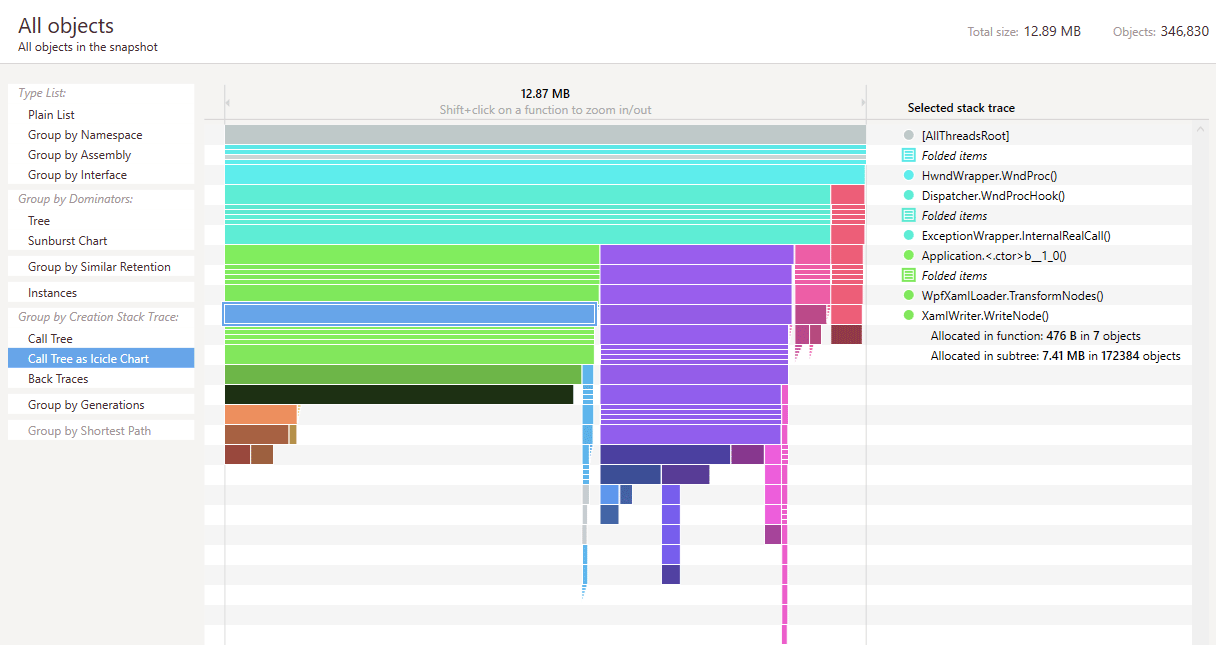Click the gray dot beside [AllThreadsRoot]
The height and width of the screenshot is (645, 1216).
pos(908,135)
